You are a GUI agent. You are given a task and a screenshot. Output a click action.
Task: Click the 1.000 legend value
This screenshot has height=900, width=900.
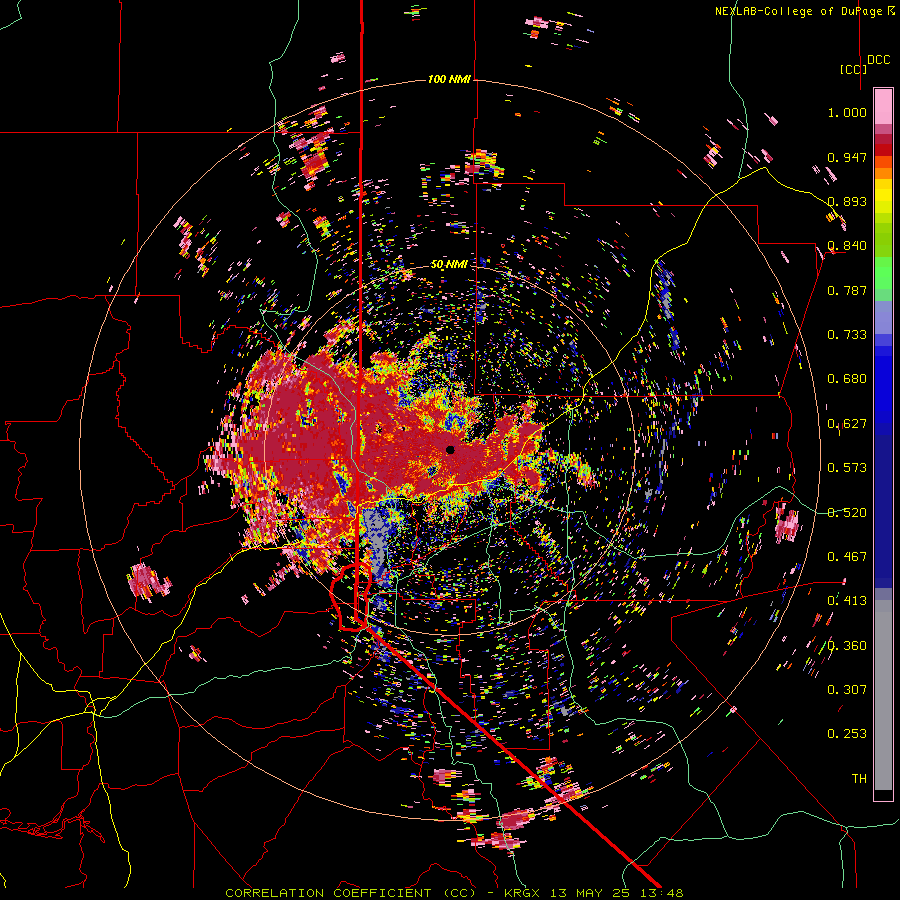point(847,112)
